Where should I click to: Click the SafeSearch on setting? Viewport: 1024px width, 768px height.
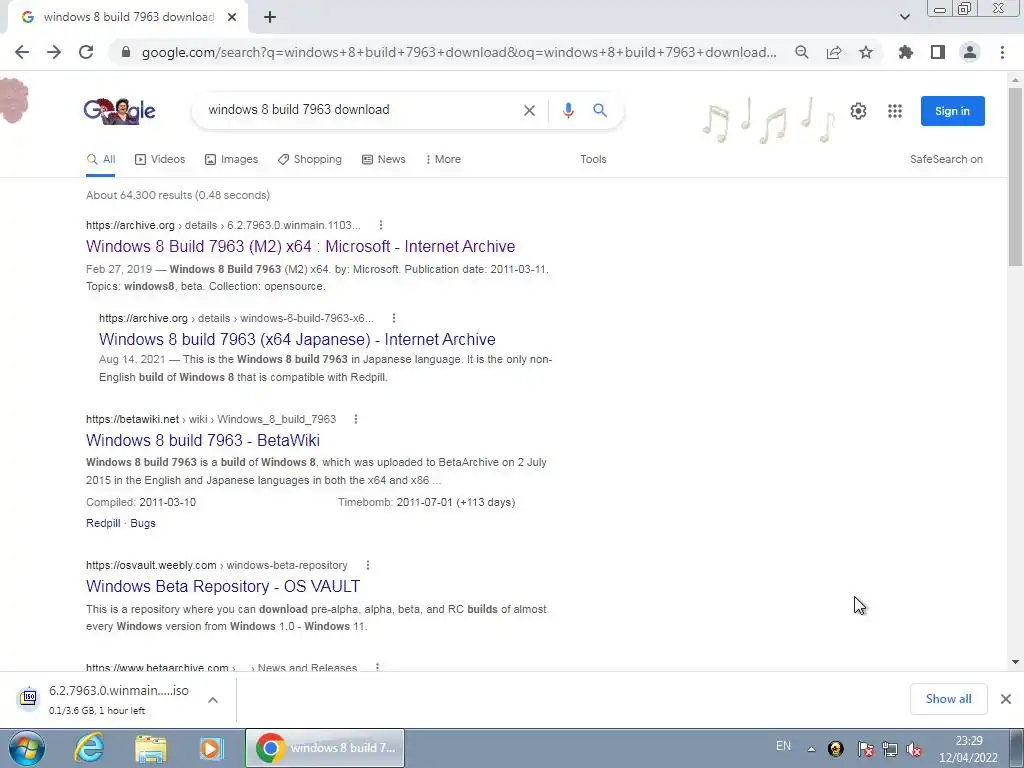click(946, 159)
